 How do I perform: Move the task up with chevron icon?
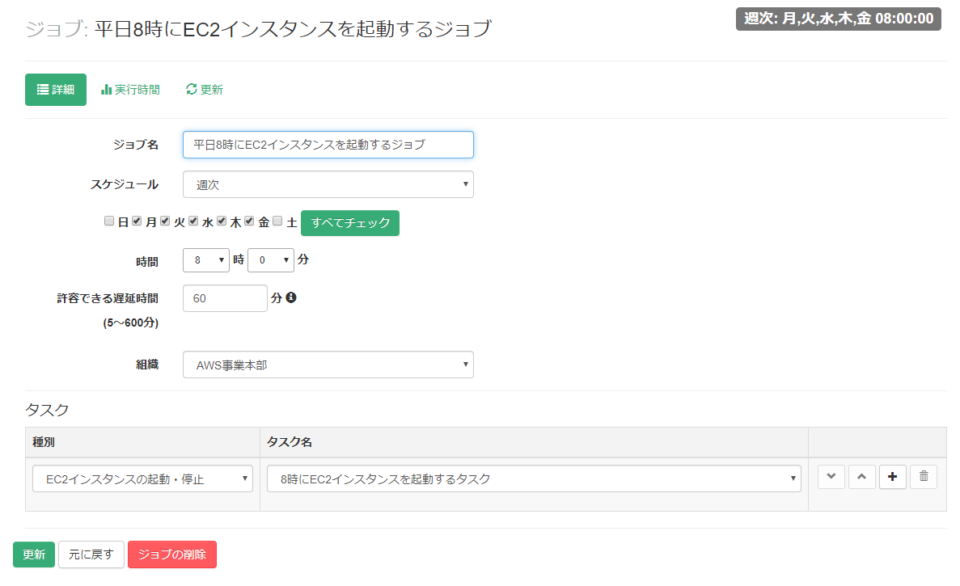click(x=861, y=477)
